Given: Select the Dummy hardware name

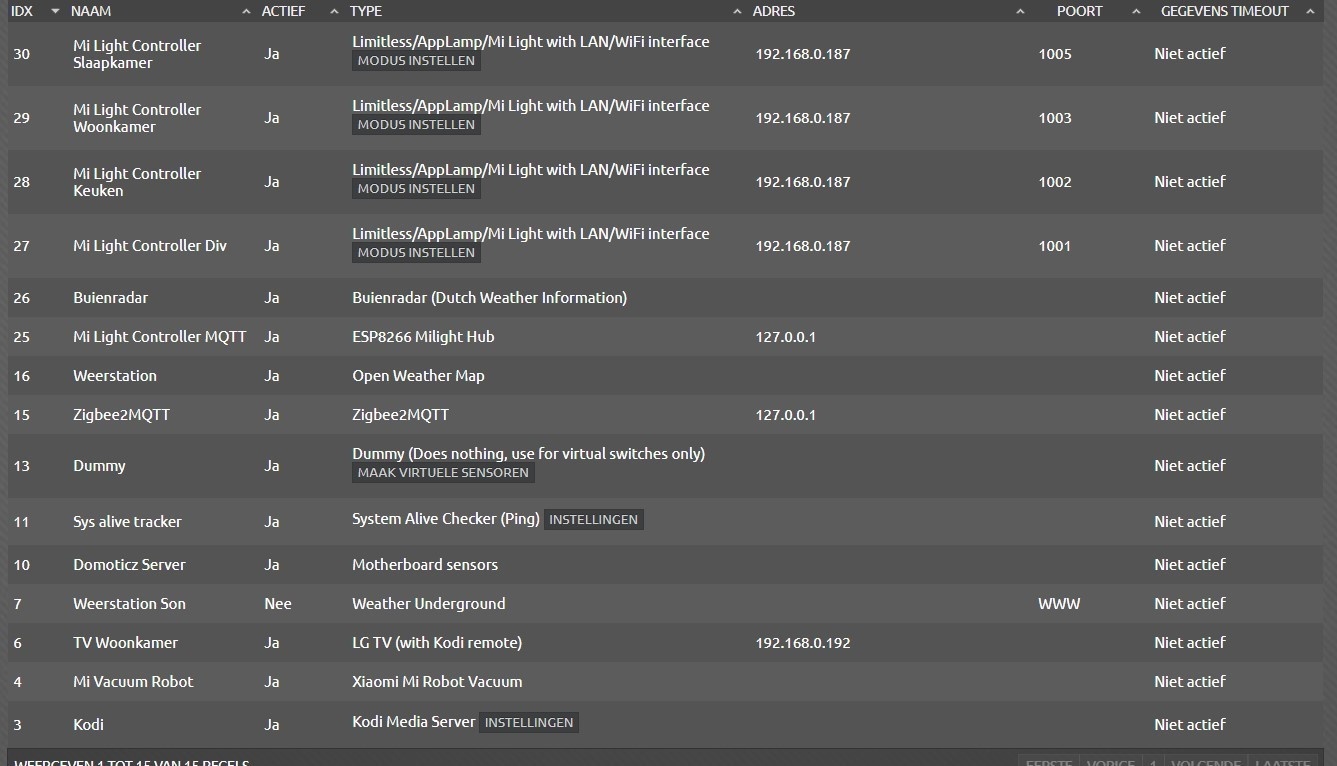Looking at the screenshot, I should pyautogui.click(x=99, y=466).
